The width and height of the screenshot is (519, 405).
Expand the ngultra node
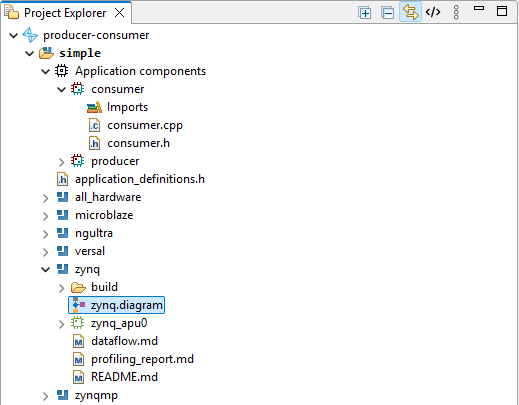point(45,234)
